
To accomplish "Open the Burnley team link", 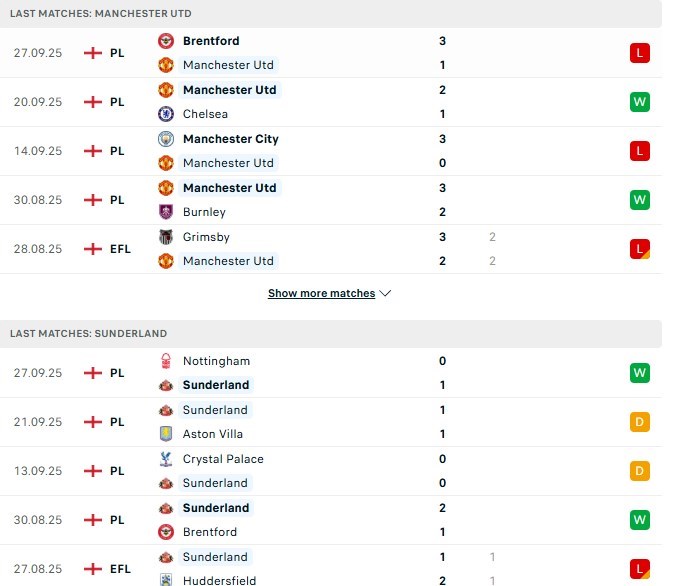I will [x=204, y=212].
